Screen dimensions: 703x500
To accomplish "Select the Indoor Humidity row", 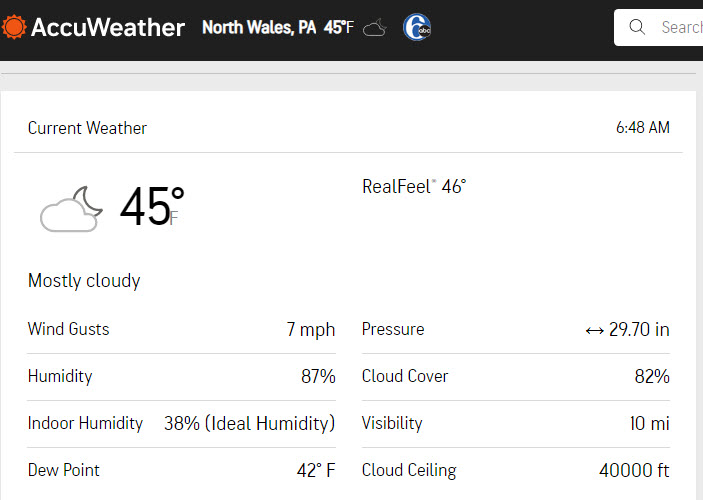I will (x=181, y=424).
